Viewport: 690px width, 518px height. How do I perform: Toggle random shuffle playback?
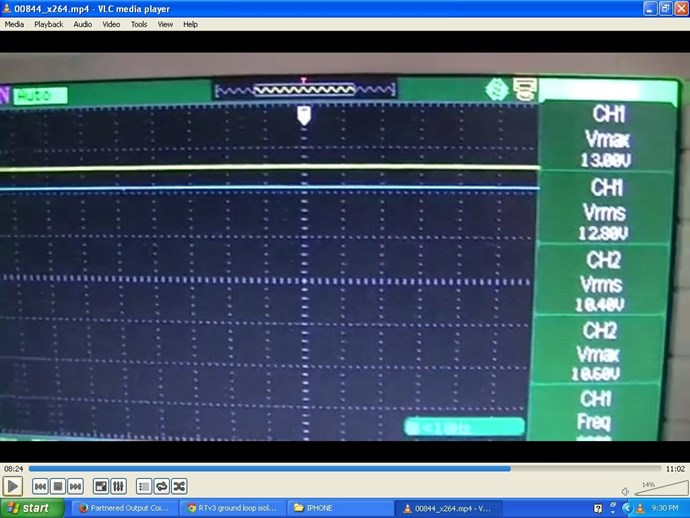(179, 486)
